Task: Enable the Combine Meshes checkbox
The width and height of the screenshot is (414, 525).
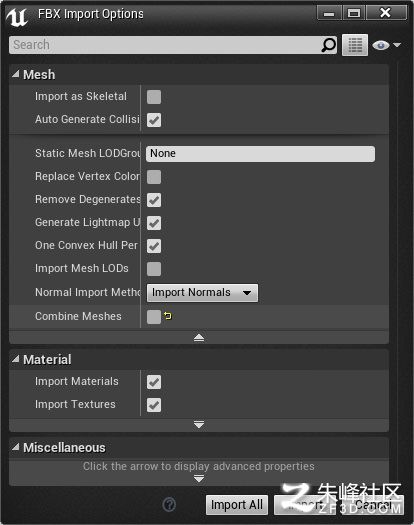Action: [x=154, y=317]
